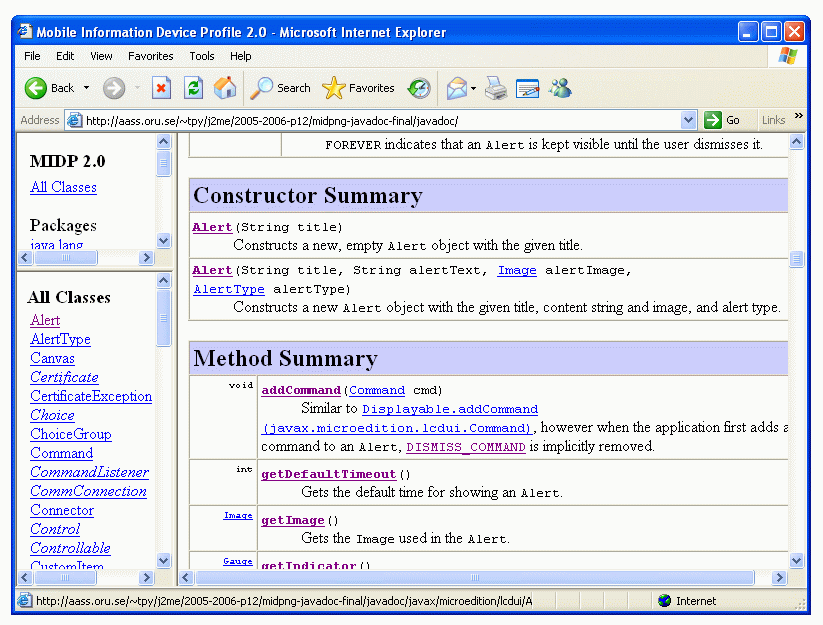Open the Control interface link
The height and width of the screenshot is (625, 823).
55,529
